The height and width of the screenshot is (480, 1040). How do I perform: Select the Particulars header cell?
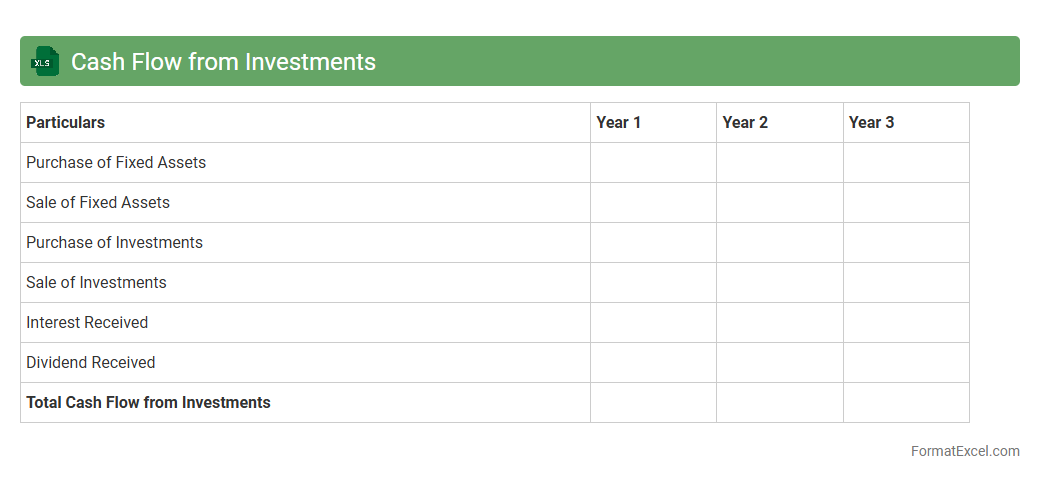coord(66,122)
